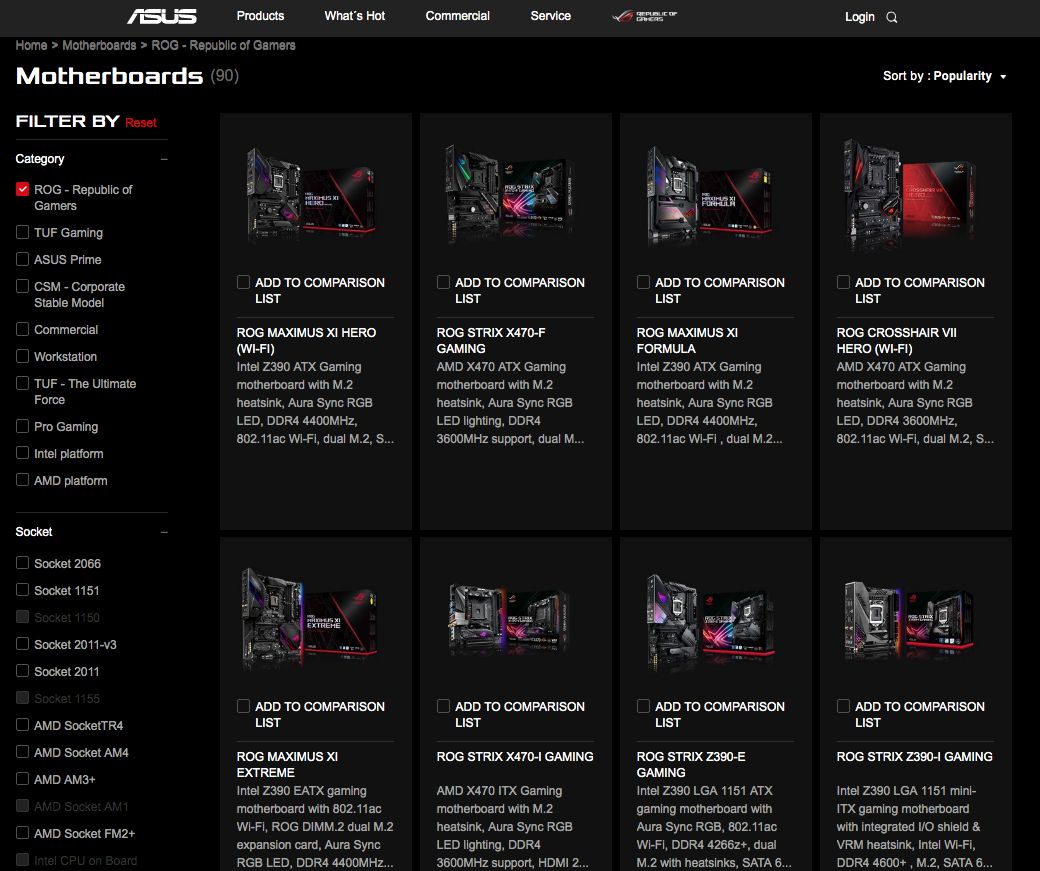
Task: Check the Commercial category filter checkbox
Action: 23,330
